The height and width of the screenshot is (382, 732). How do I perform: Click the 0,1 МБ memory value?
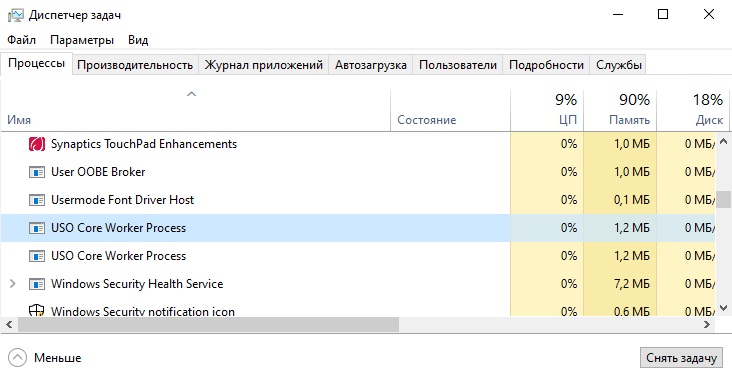click(x=632, y=200)
